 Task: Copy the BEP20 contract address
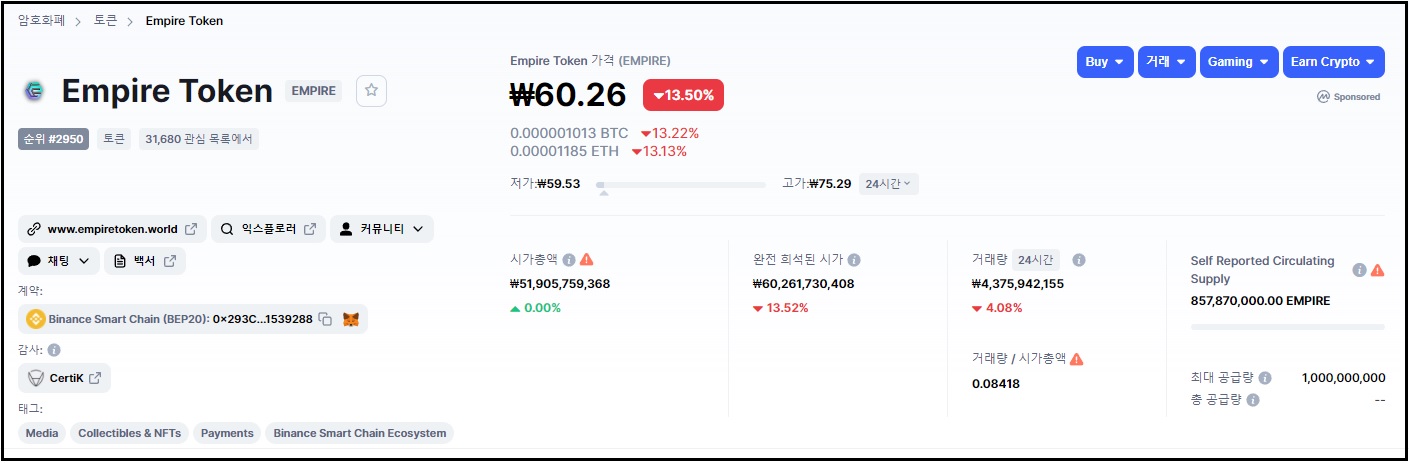point(325,319)
